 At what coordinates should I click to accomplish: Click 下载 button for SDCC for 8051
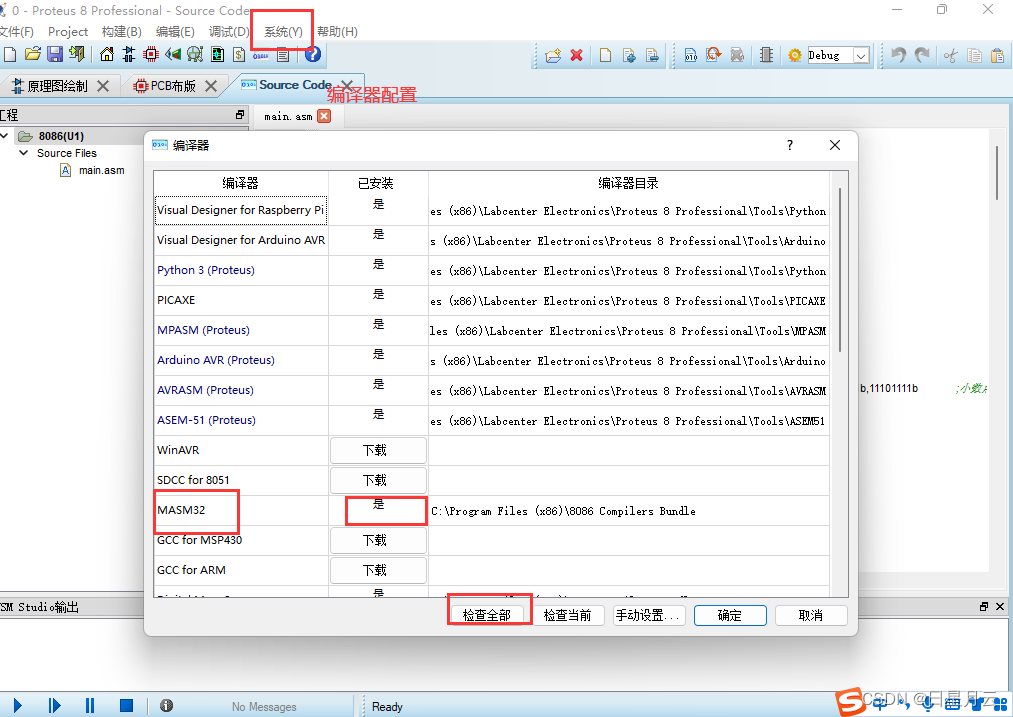pos(379,480)
